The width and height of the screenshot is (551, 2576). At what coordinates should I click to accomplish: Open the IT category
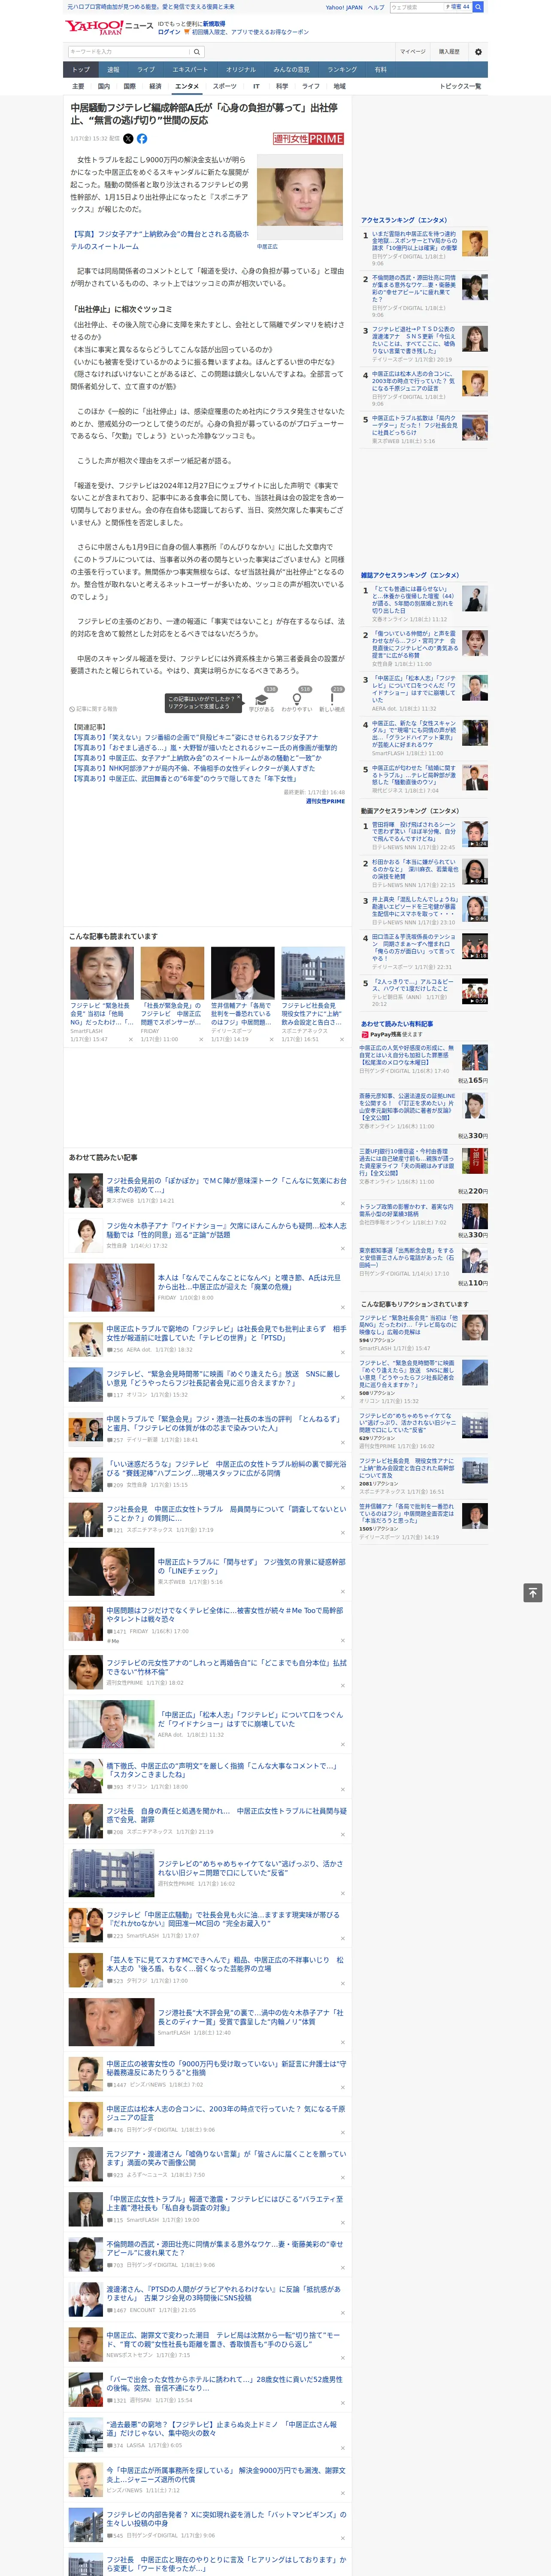[x=256, y=86]
